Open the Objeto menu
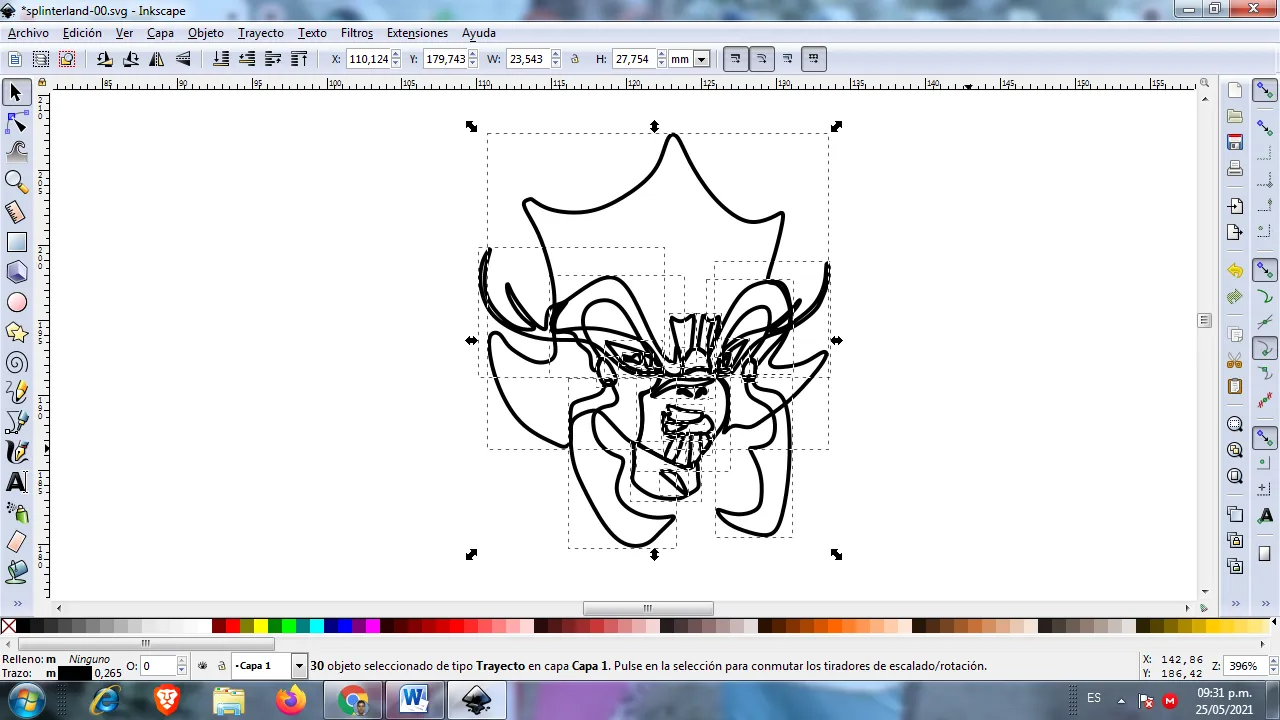The width and height of the screenshot is (1280, 720). [206, 33]
